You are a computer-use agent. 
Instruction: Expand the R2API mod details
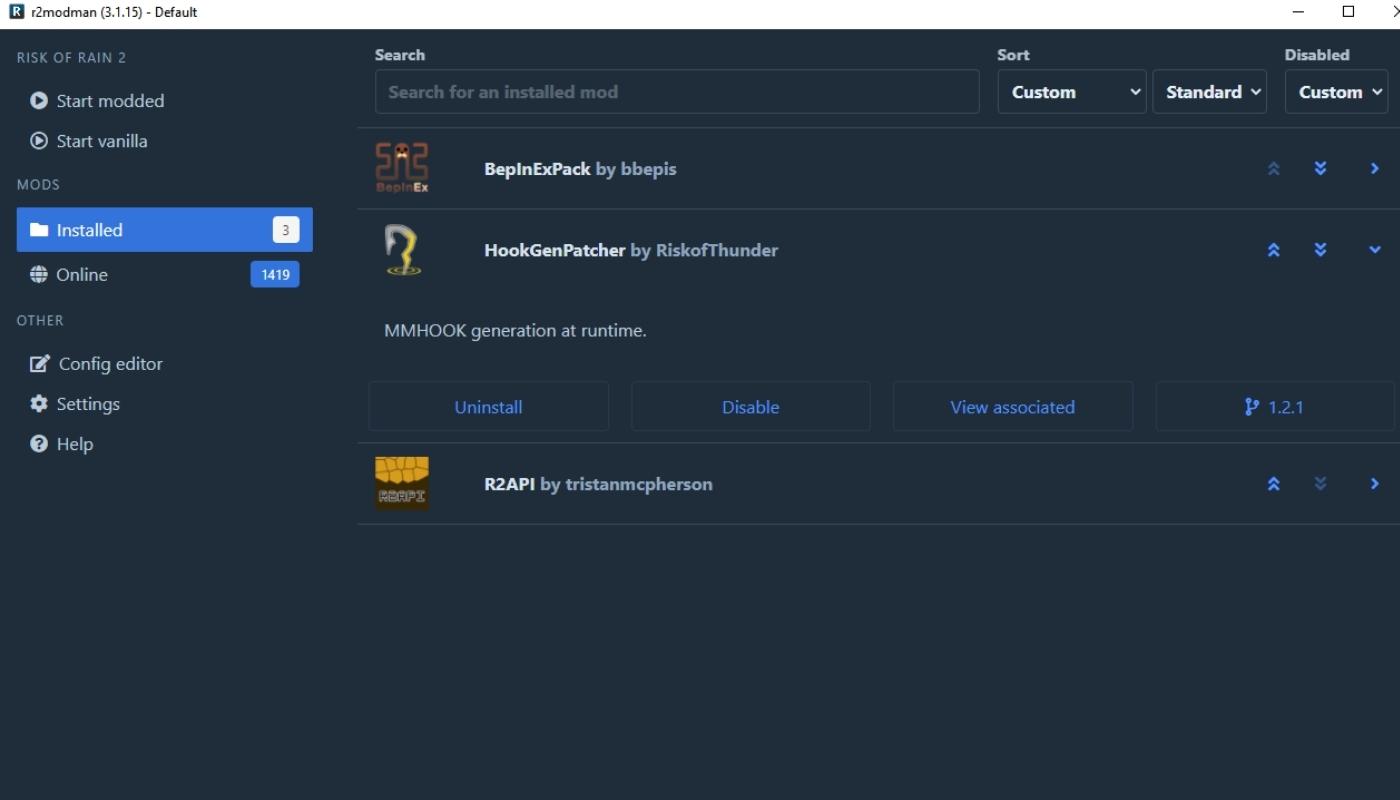[1375, 484]
